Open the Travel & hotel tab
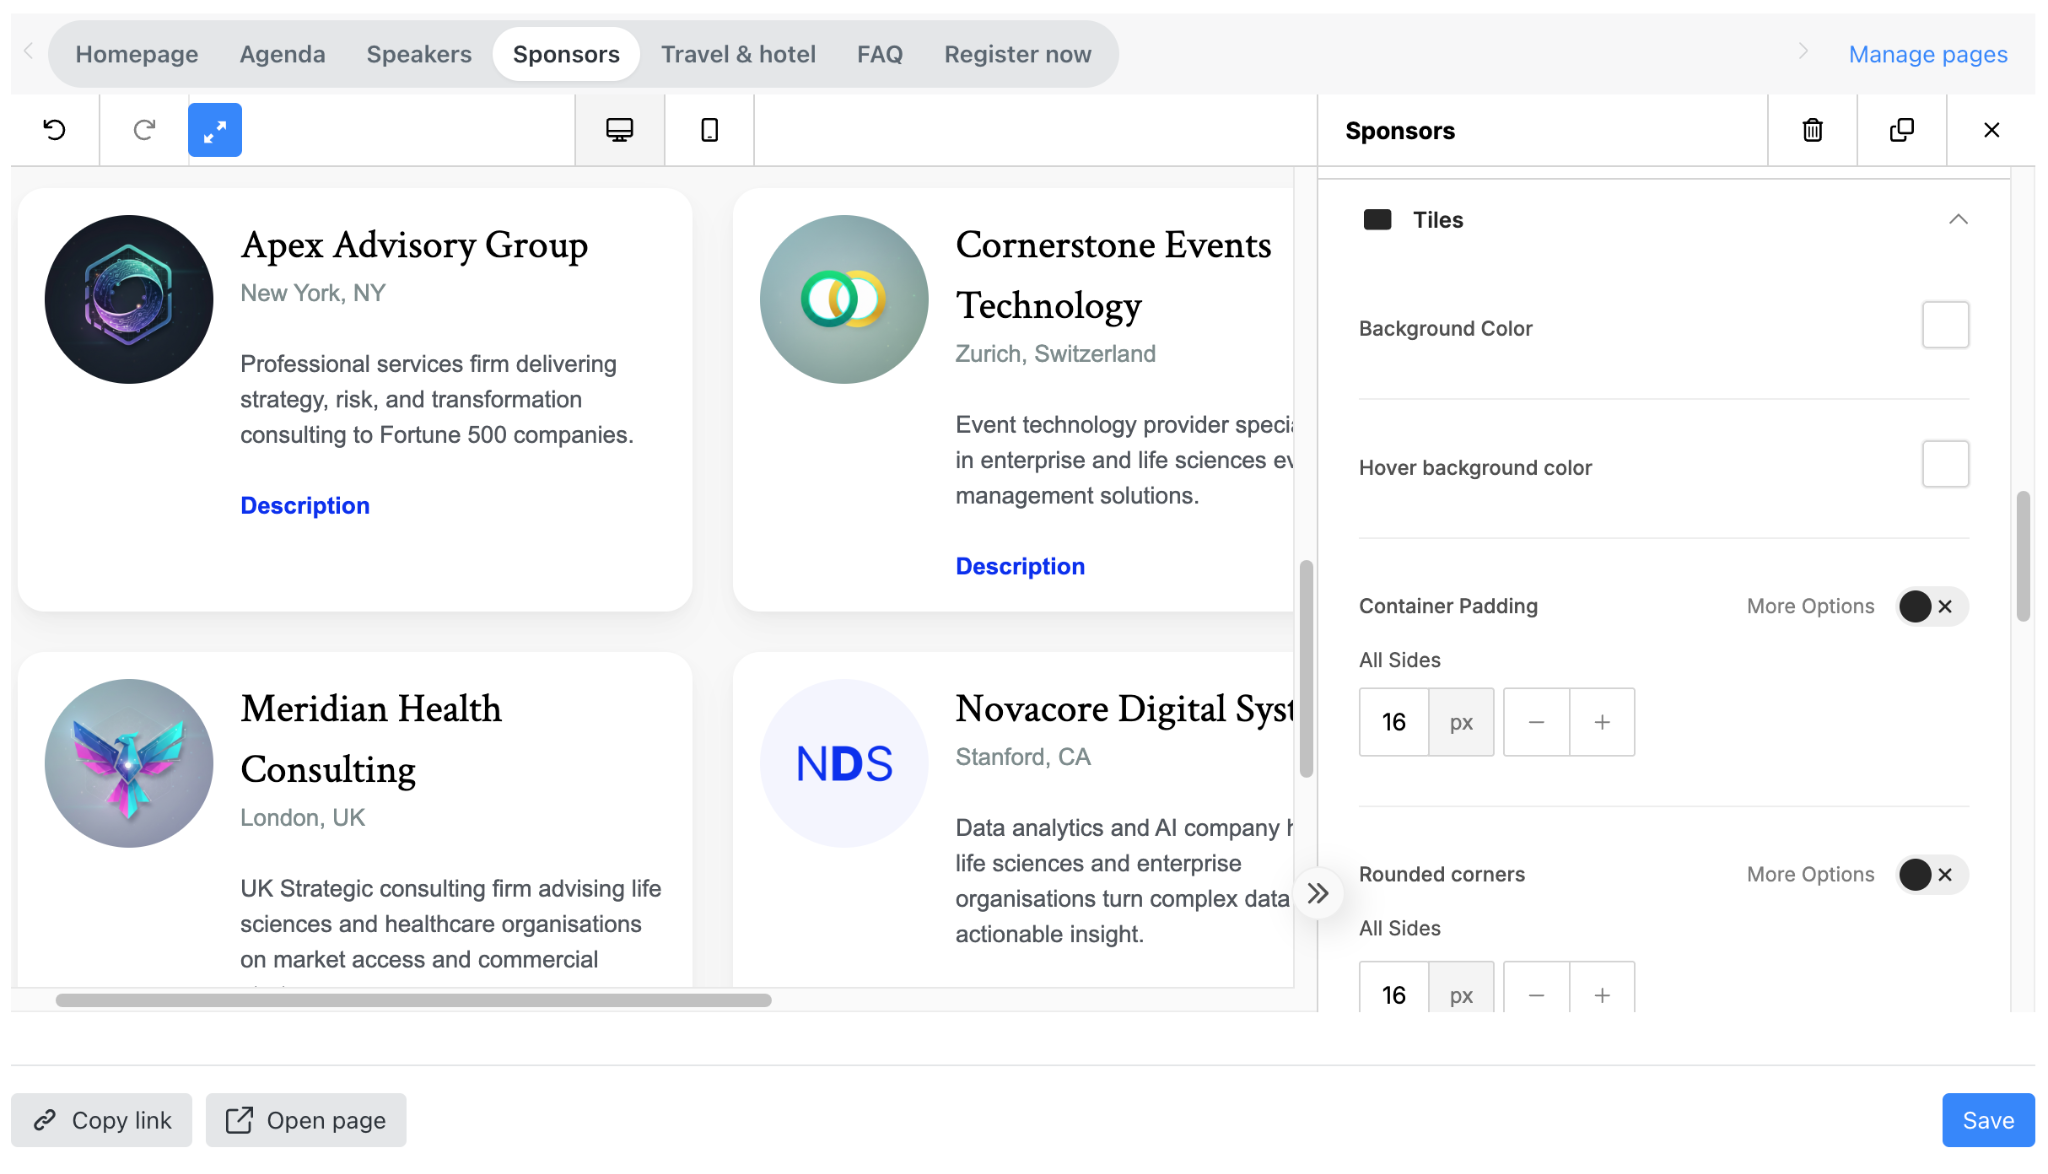Image resolution: width=2048 pixels, height=1174 pixels. click(738, 54)
